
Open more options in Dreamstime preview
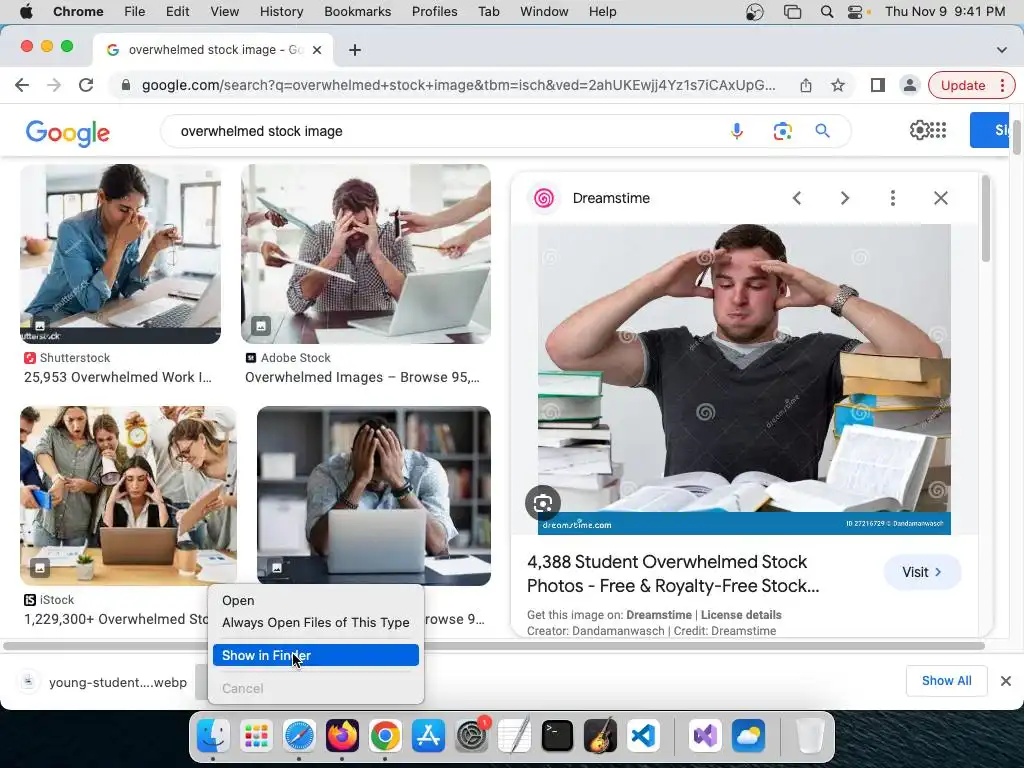pyautogui.click(x=893, y=198)
